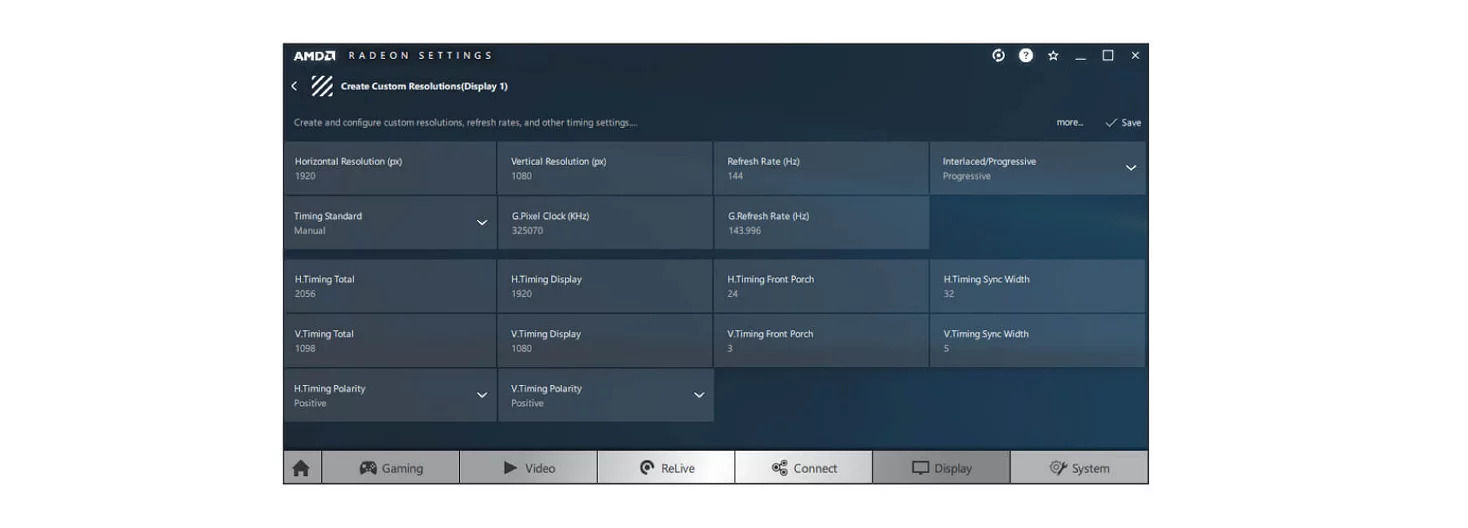This screenshot has height=528, width=1468.
Task: Open the System tab
Action: [1079, 468]
